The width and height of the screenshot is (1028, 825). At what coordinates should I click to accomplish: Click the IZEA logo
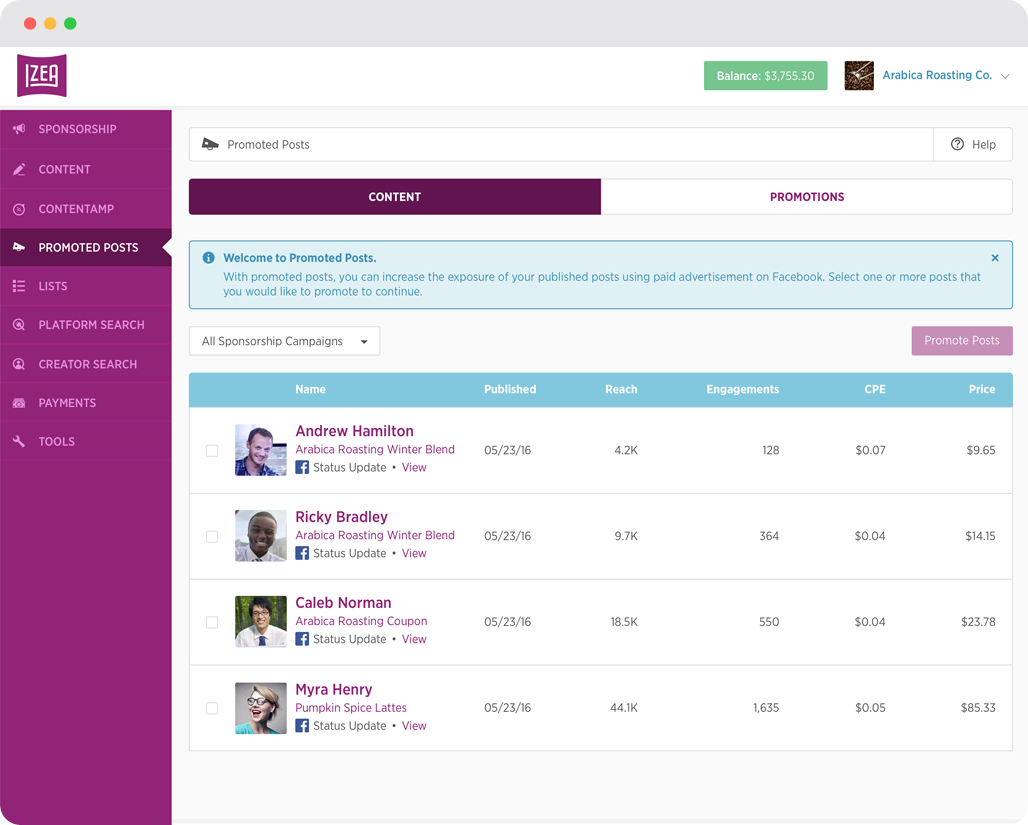[42, 76]
